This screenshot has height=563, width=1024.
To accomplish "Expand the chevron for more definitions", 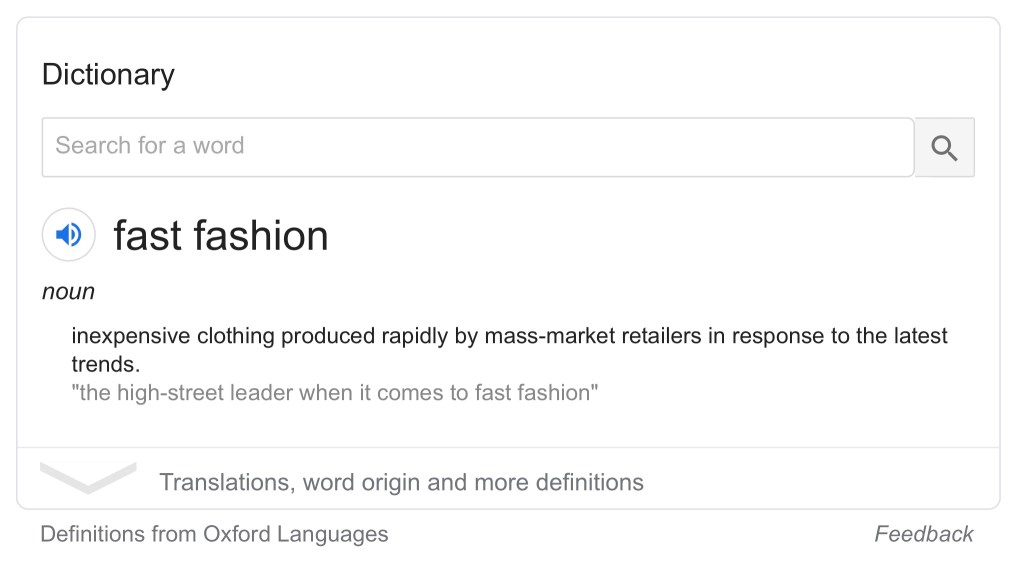I will click(88, 477).
